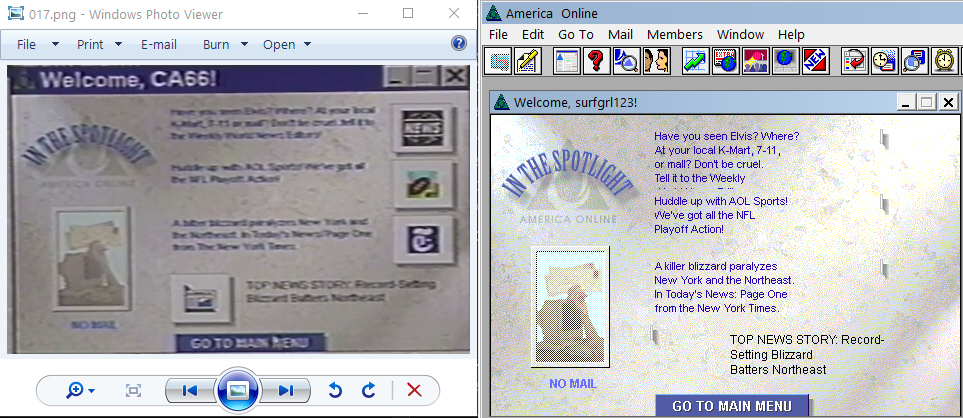Click the AOL triangle icon in Welcome title bar
Image resolution: width=963 pixels, height=418 pixels.
[x=502, y=102]
